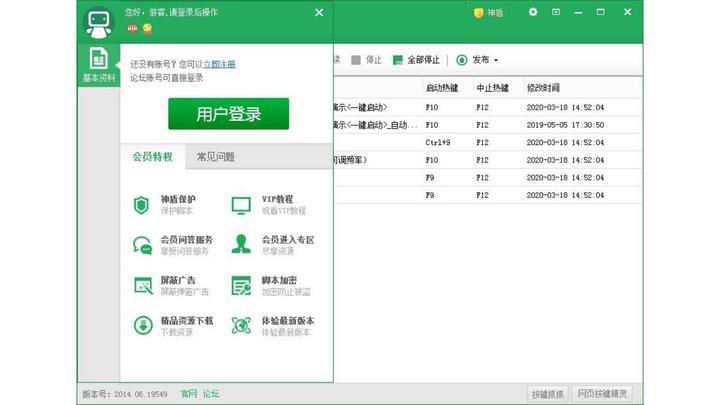Select the row dated 2019-05-05 17:30:50

pyautogui.click(x=488, y=125)
